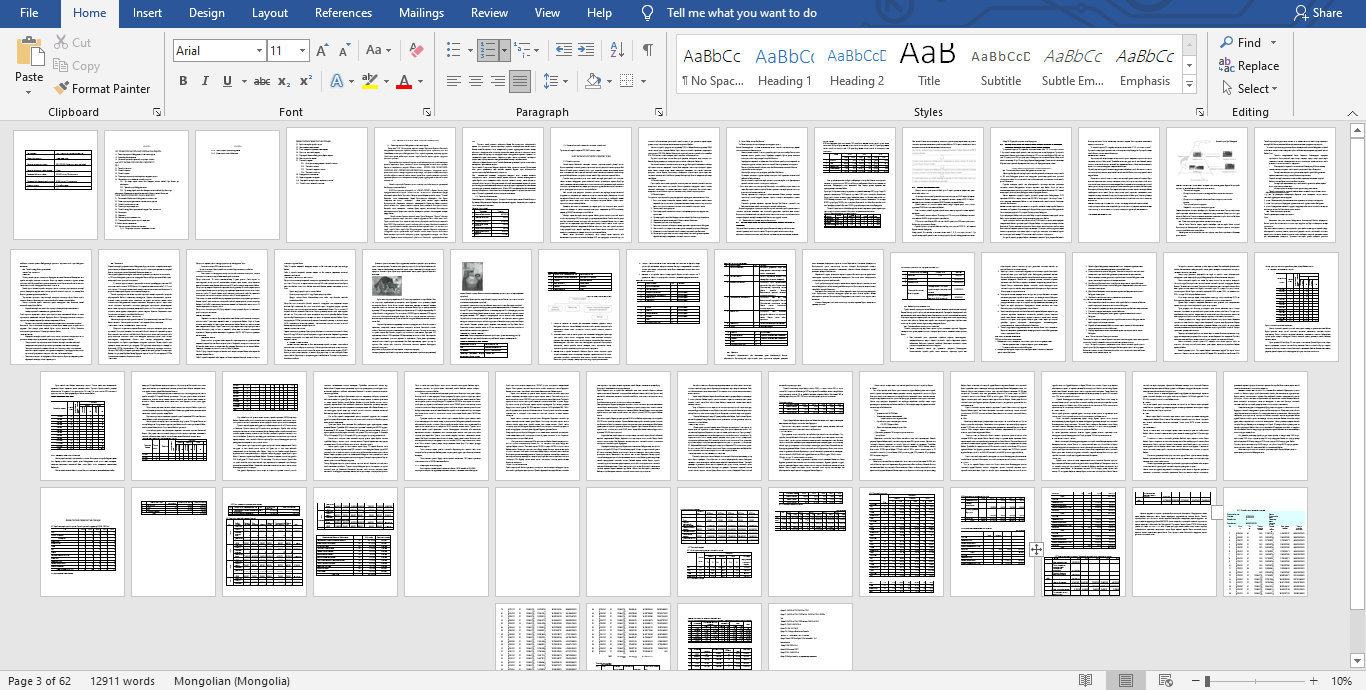The height and width of the screenshot is (690, 1366).
Task: Clear all formatting with the eraser icon
Action: click(x=417, y=50)
